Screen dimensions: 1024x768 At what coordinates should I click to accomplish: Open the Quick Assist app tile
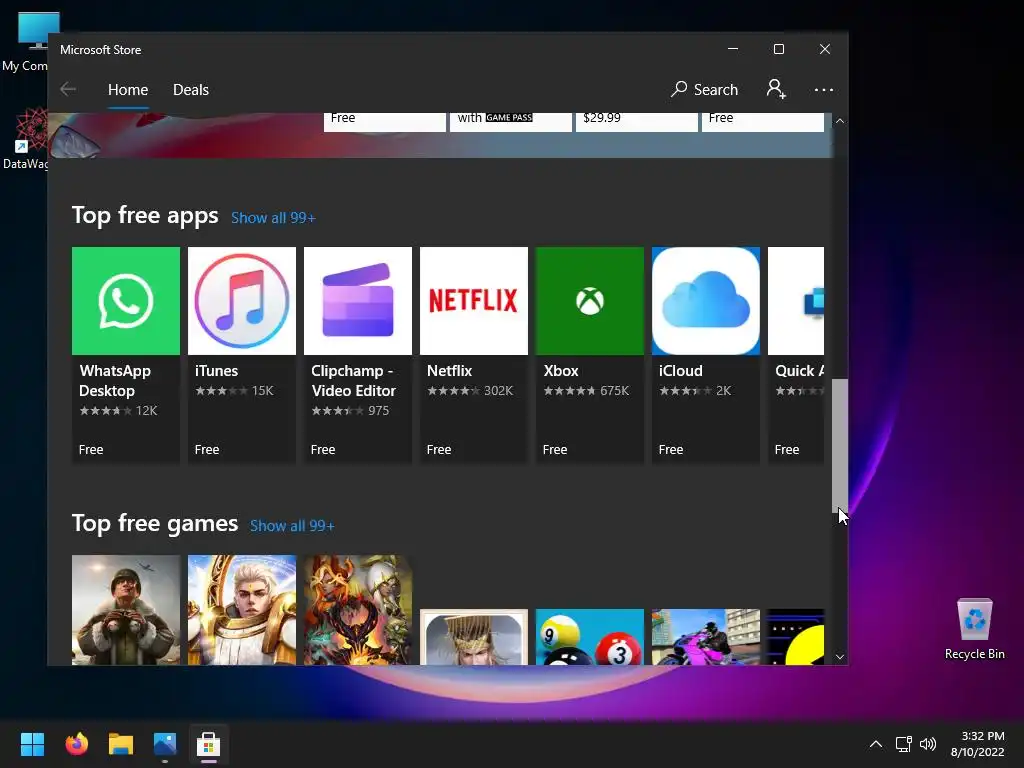pos(796,355)
